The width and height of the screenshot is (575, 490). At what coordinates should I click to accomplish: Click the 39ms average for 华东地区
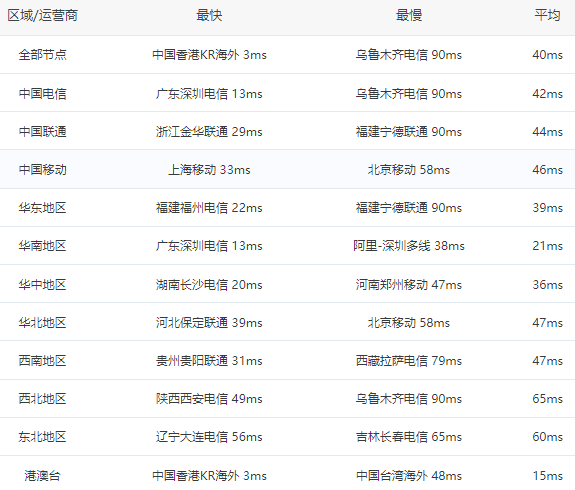[547, 208]
